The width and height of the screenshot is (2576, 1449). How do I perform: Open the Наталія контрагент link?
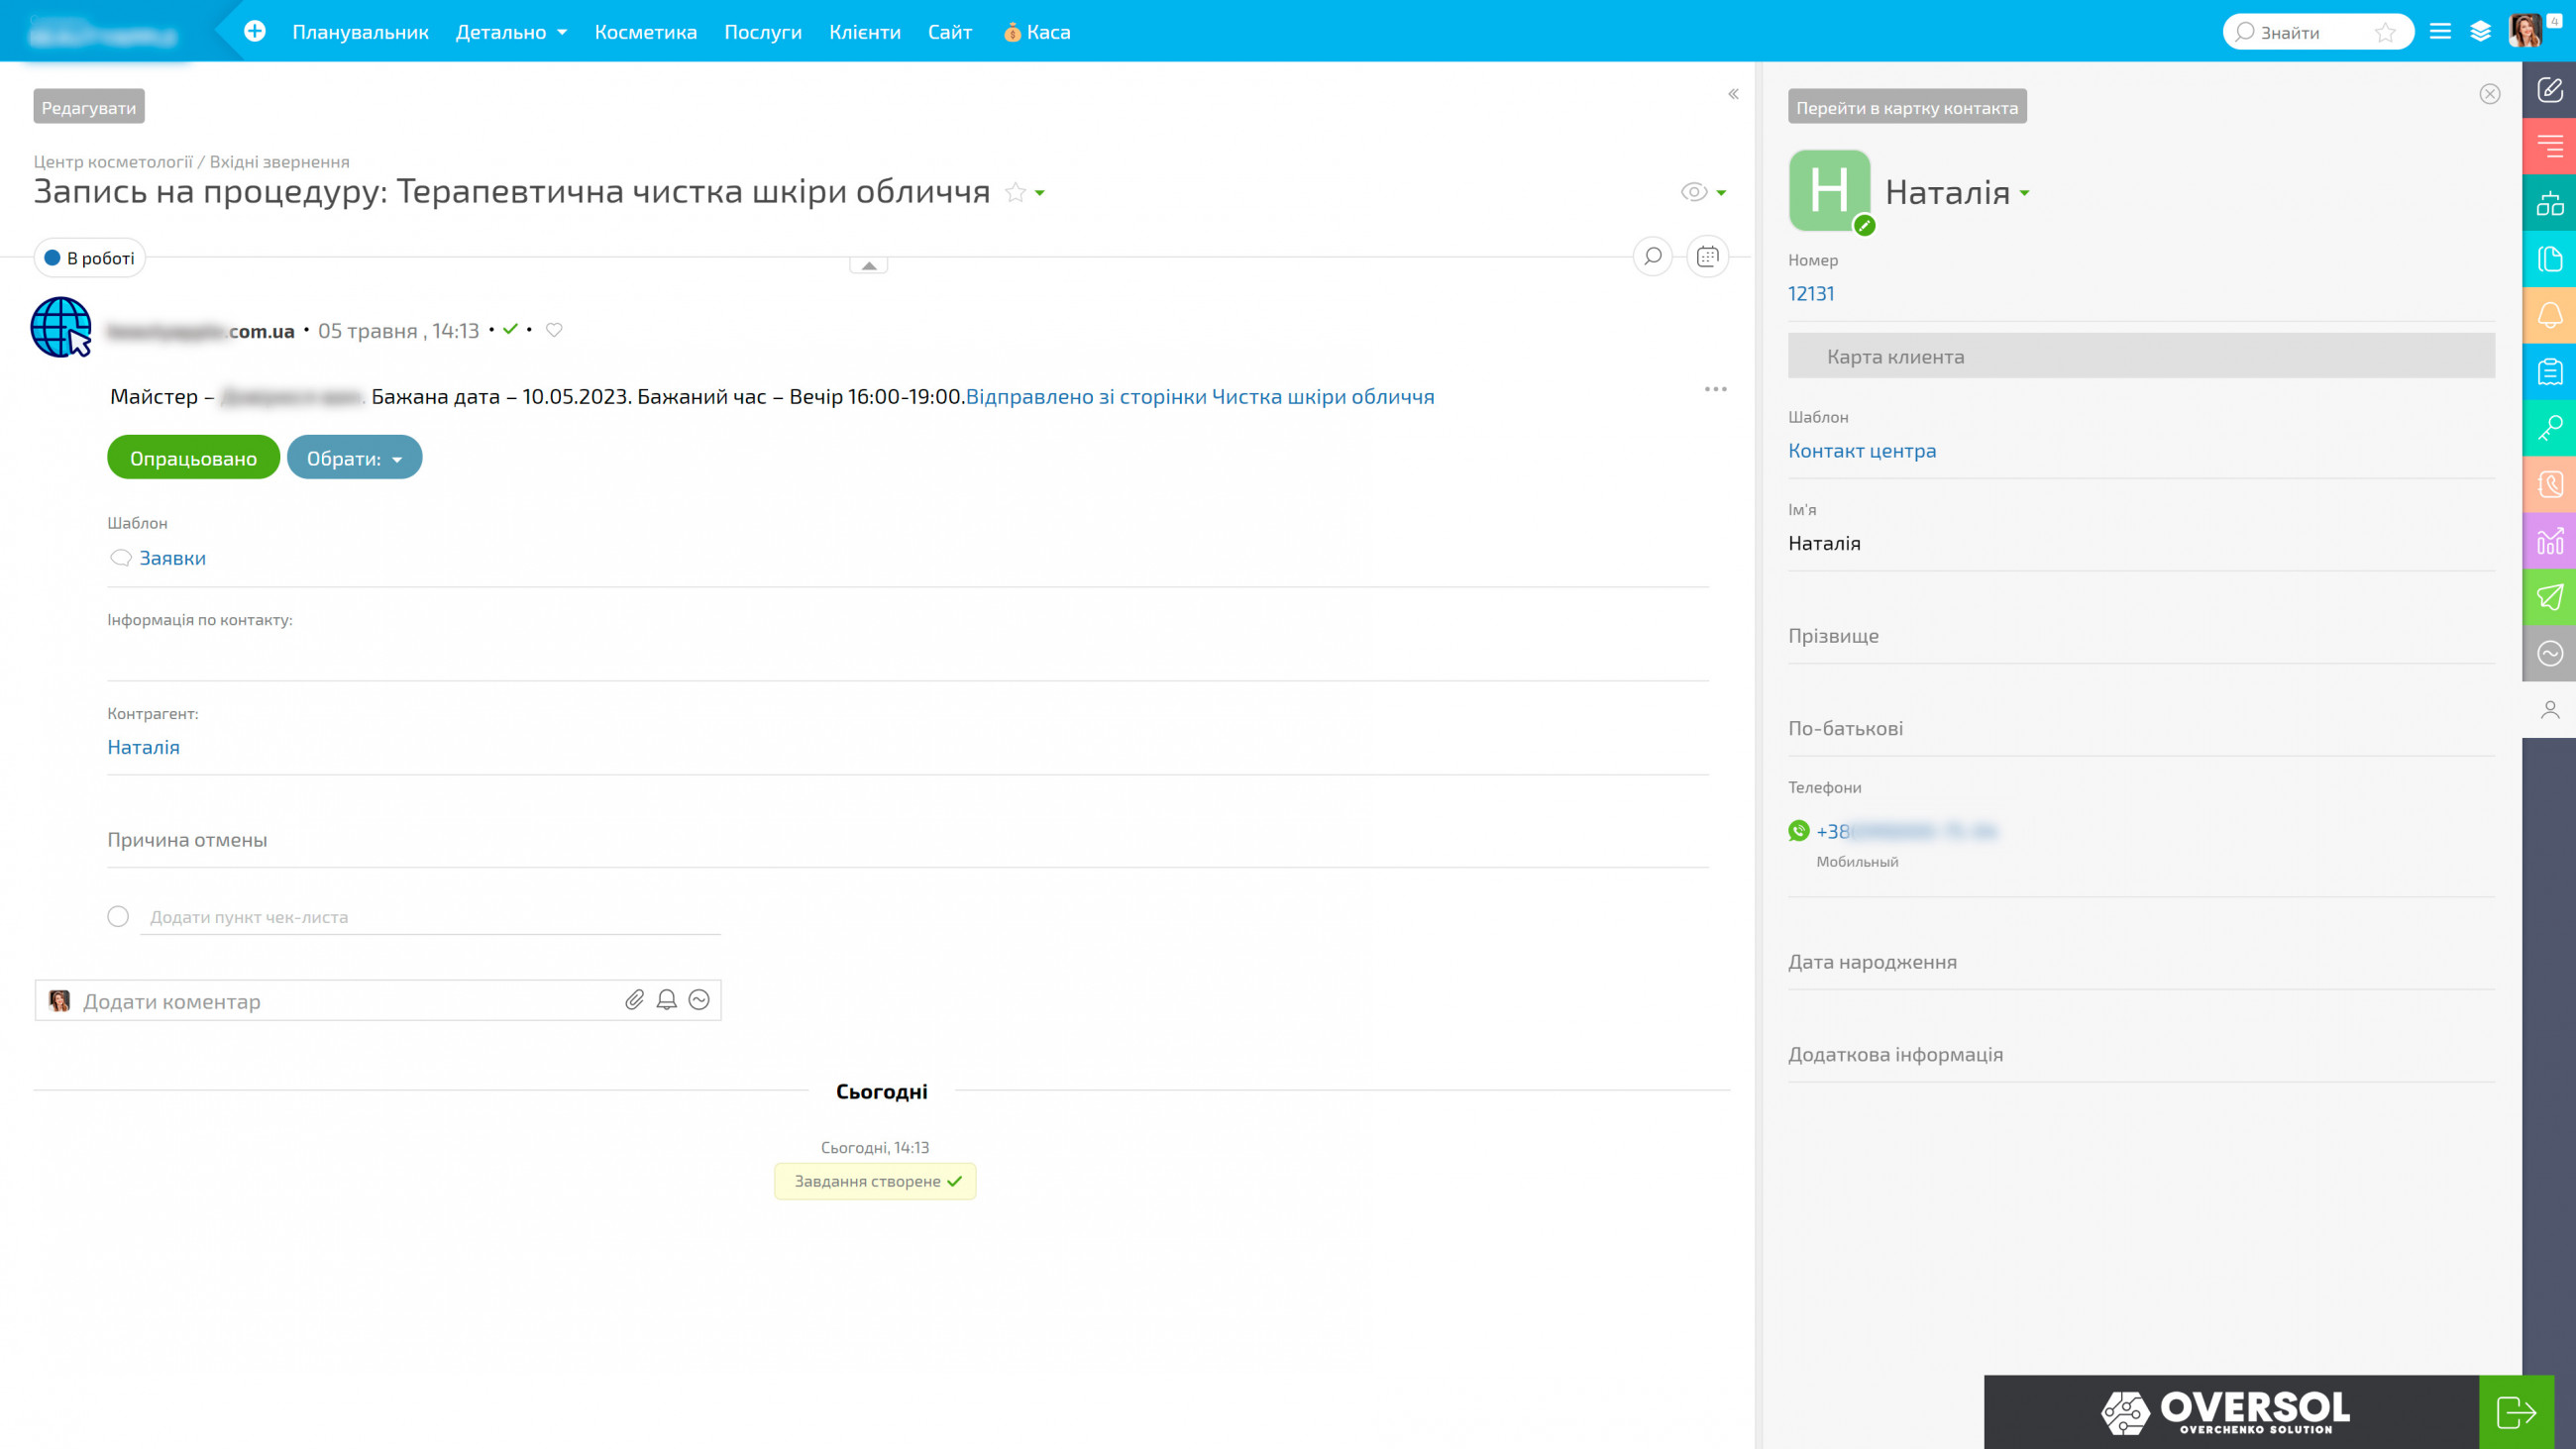[144, 747]
